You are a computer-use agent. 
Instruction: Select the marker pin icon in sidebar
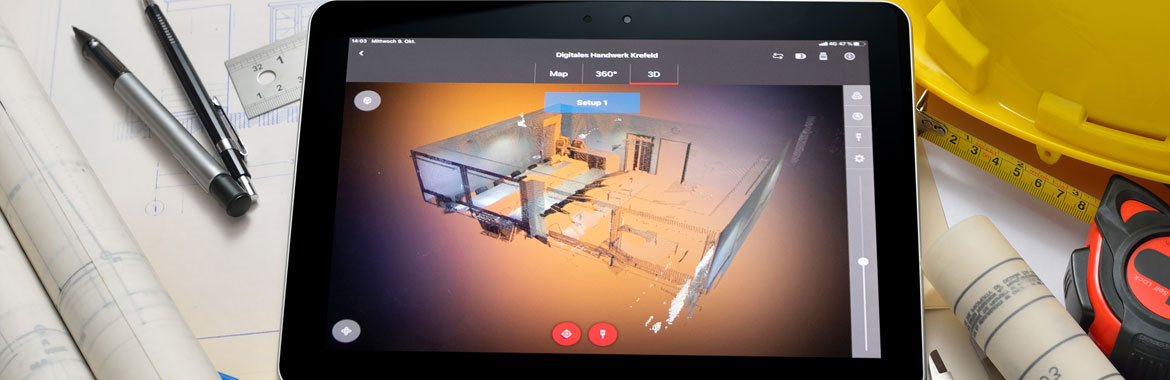tap(858, 137)
